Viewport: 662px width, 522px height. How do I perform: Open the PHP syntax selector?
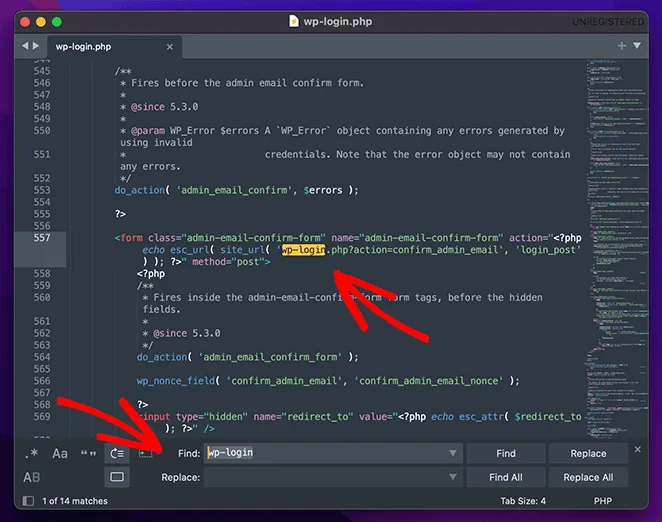[x=602, y=501]
